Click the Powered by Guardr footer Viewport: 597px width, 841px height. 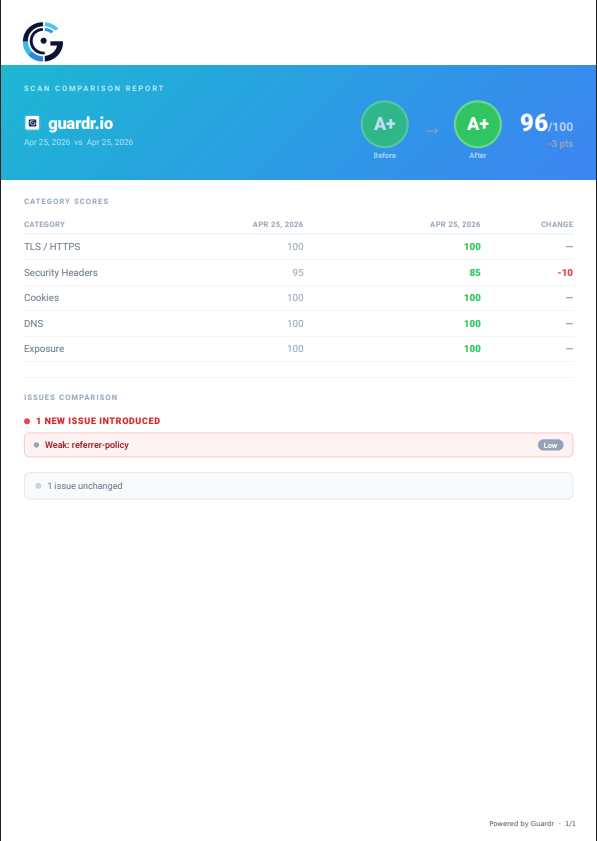[521, 823]
